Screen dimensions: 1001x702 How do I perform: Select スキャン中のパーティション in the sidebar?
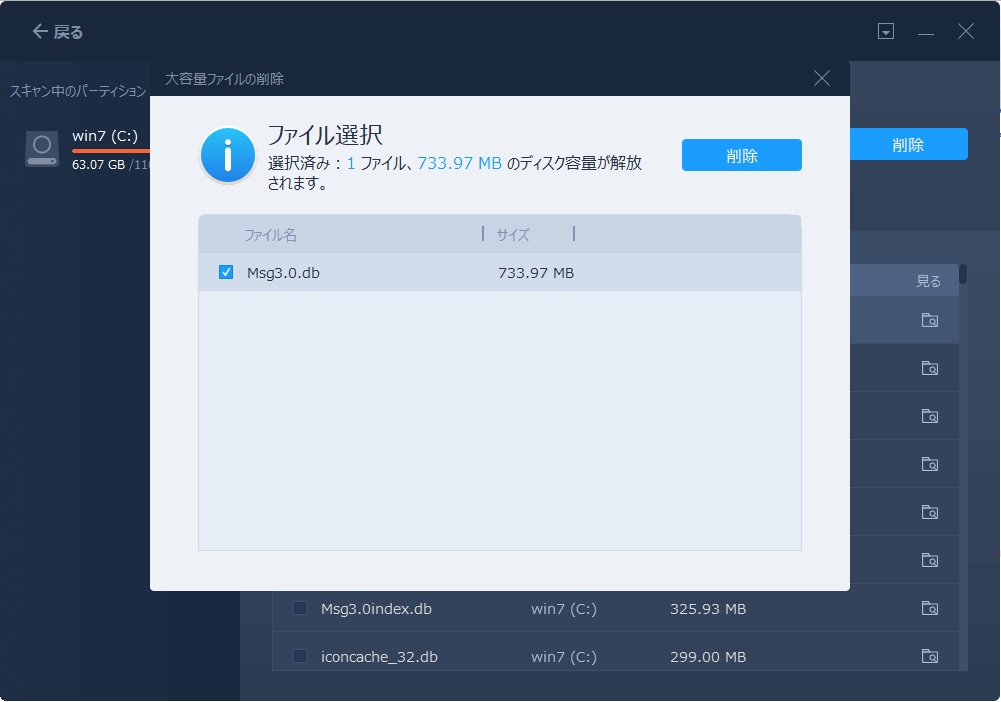click(76, 89)
